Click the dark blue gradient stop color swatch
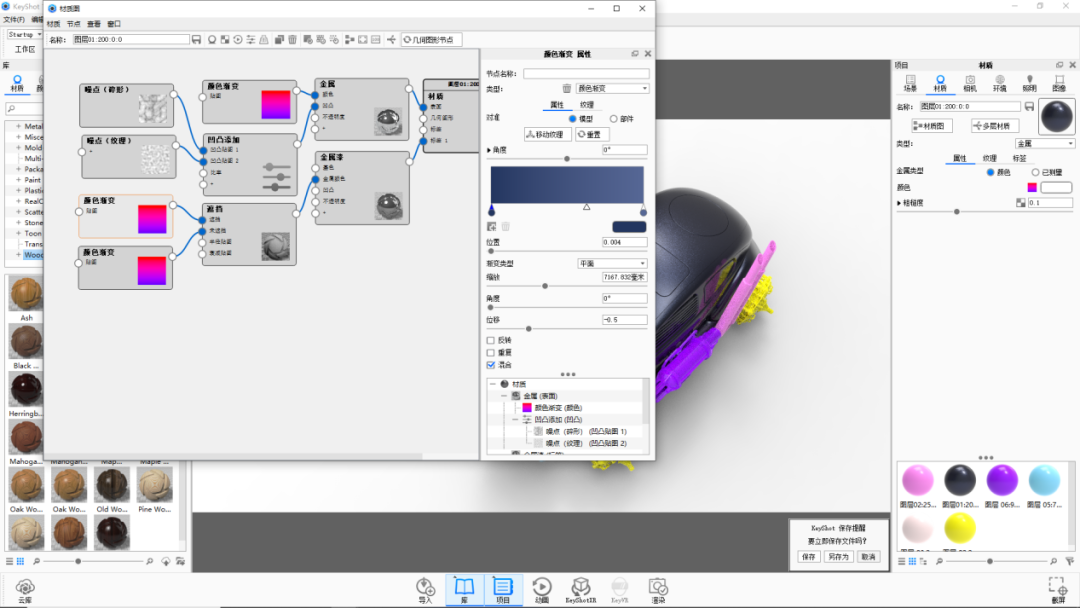Viewport: 1080px width, 608px height. (629, 227)
